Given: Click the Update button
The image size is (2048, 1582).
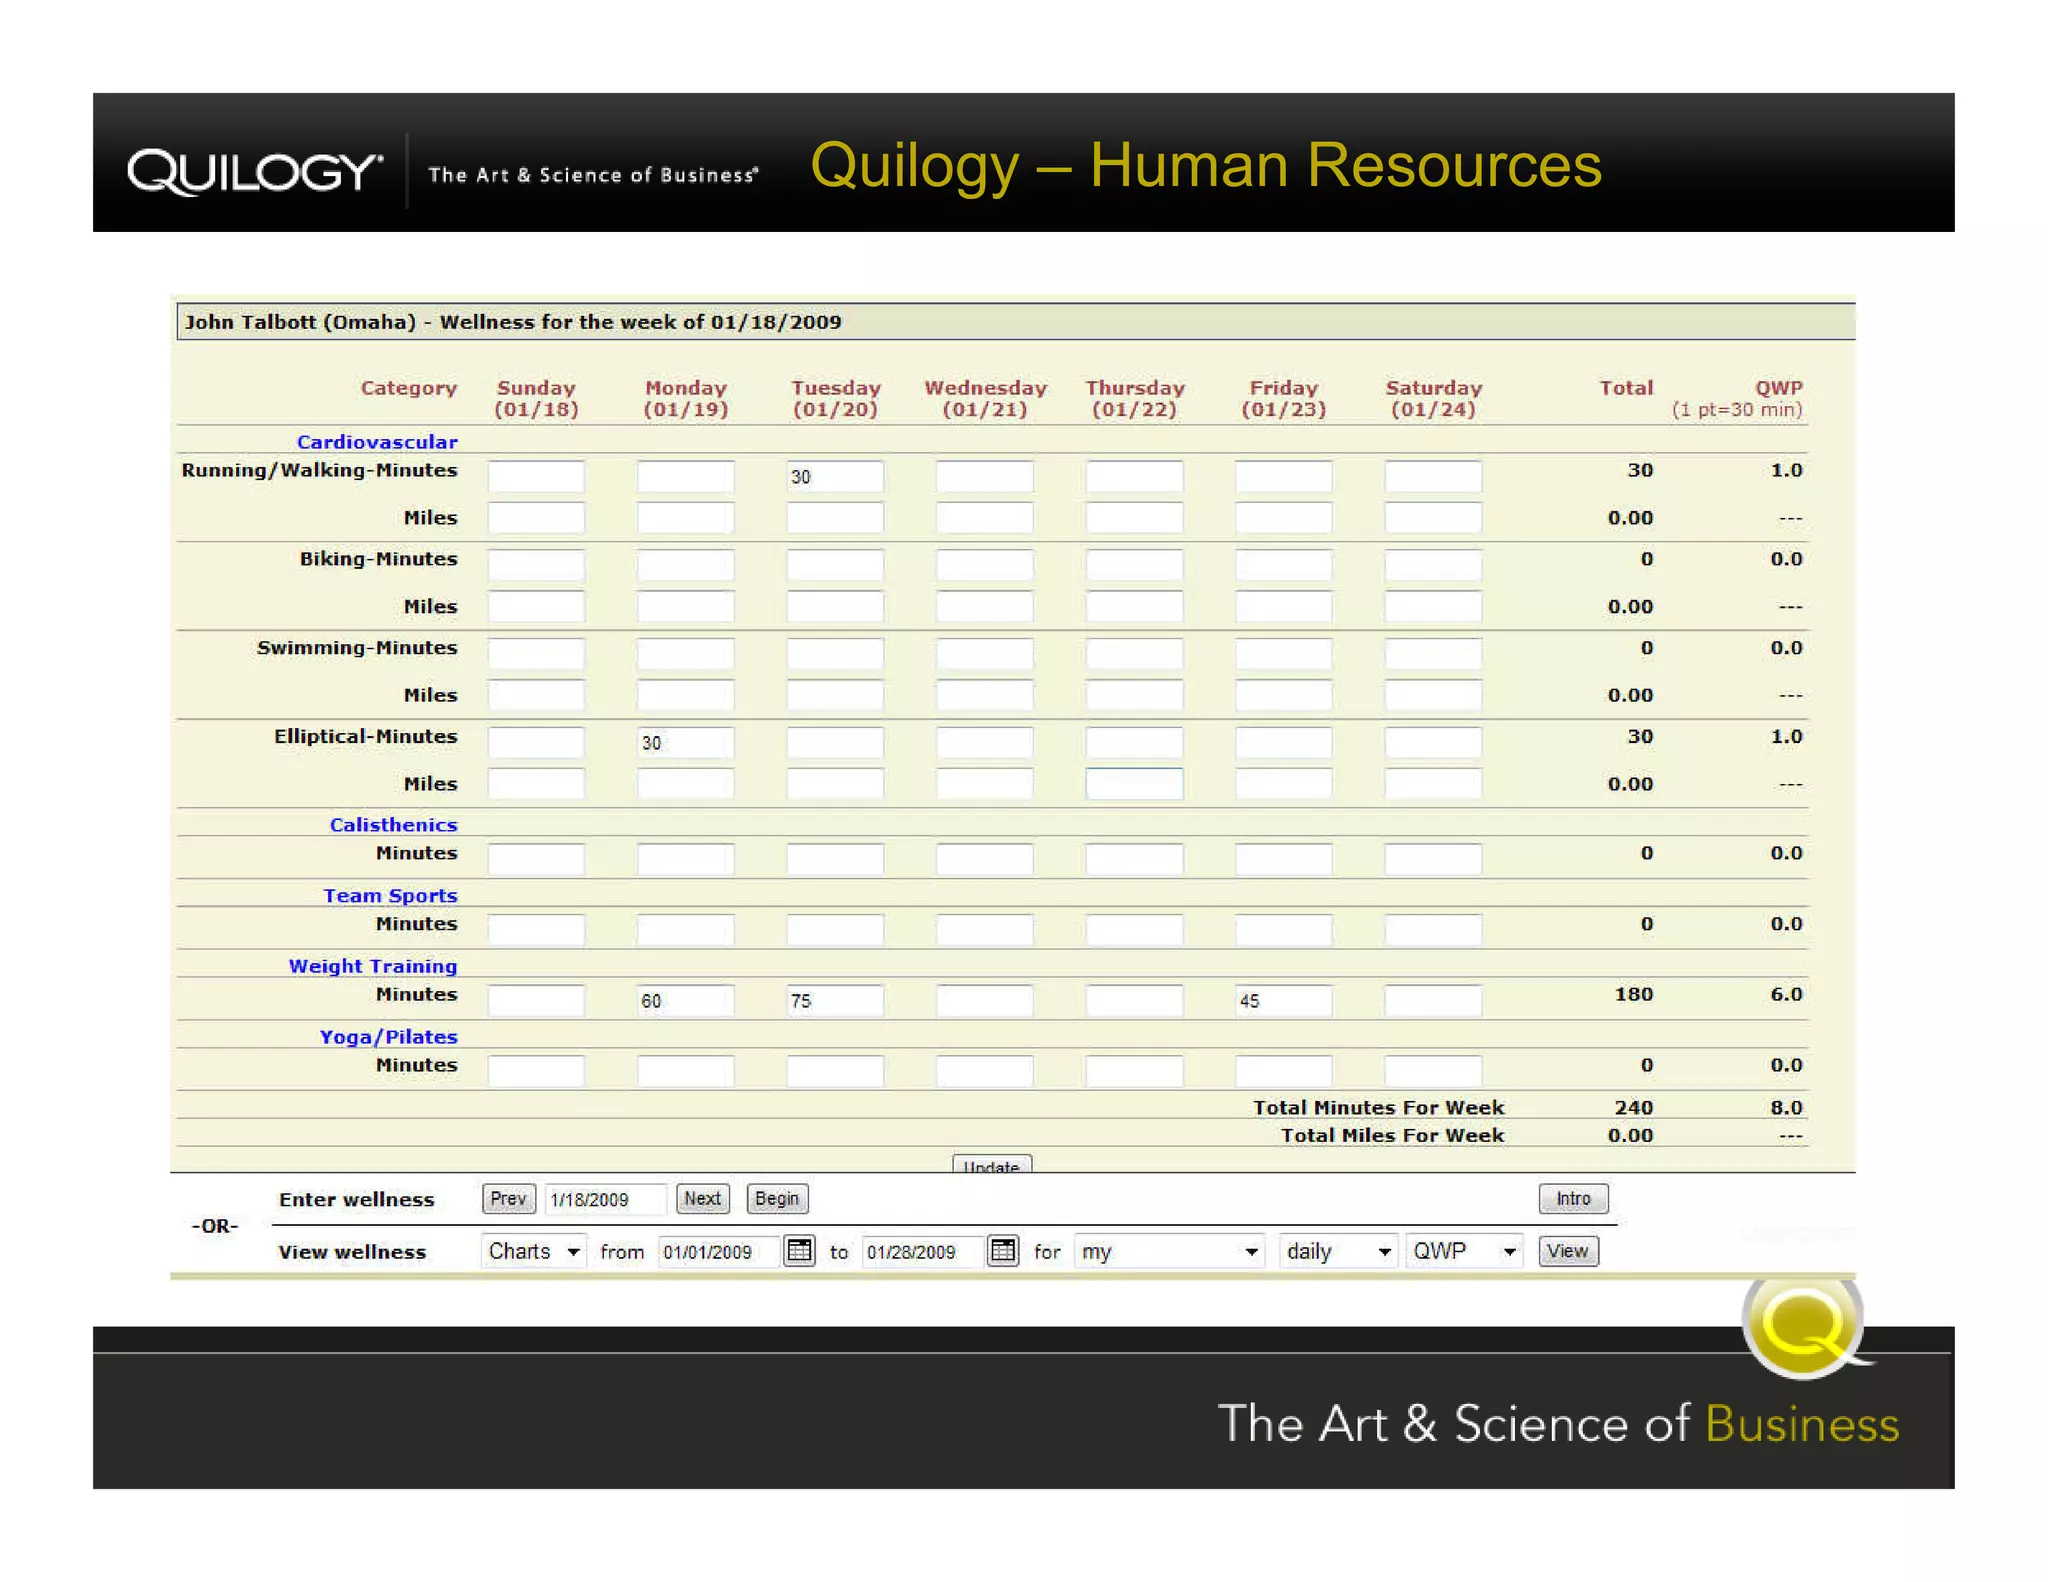Looking at the screenshot, I should click(991, 1165).
